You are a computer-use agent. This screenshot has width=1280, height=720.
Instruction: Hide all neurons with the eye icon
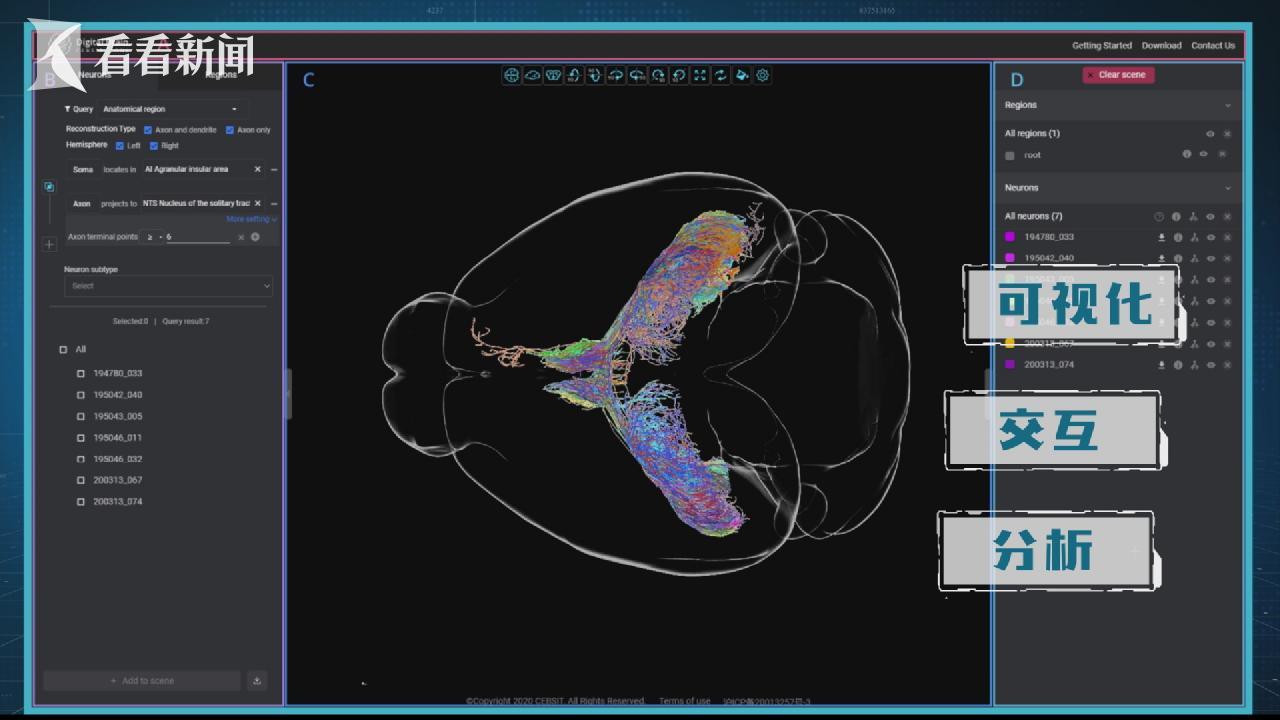[x=1210, y=217]
